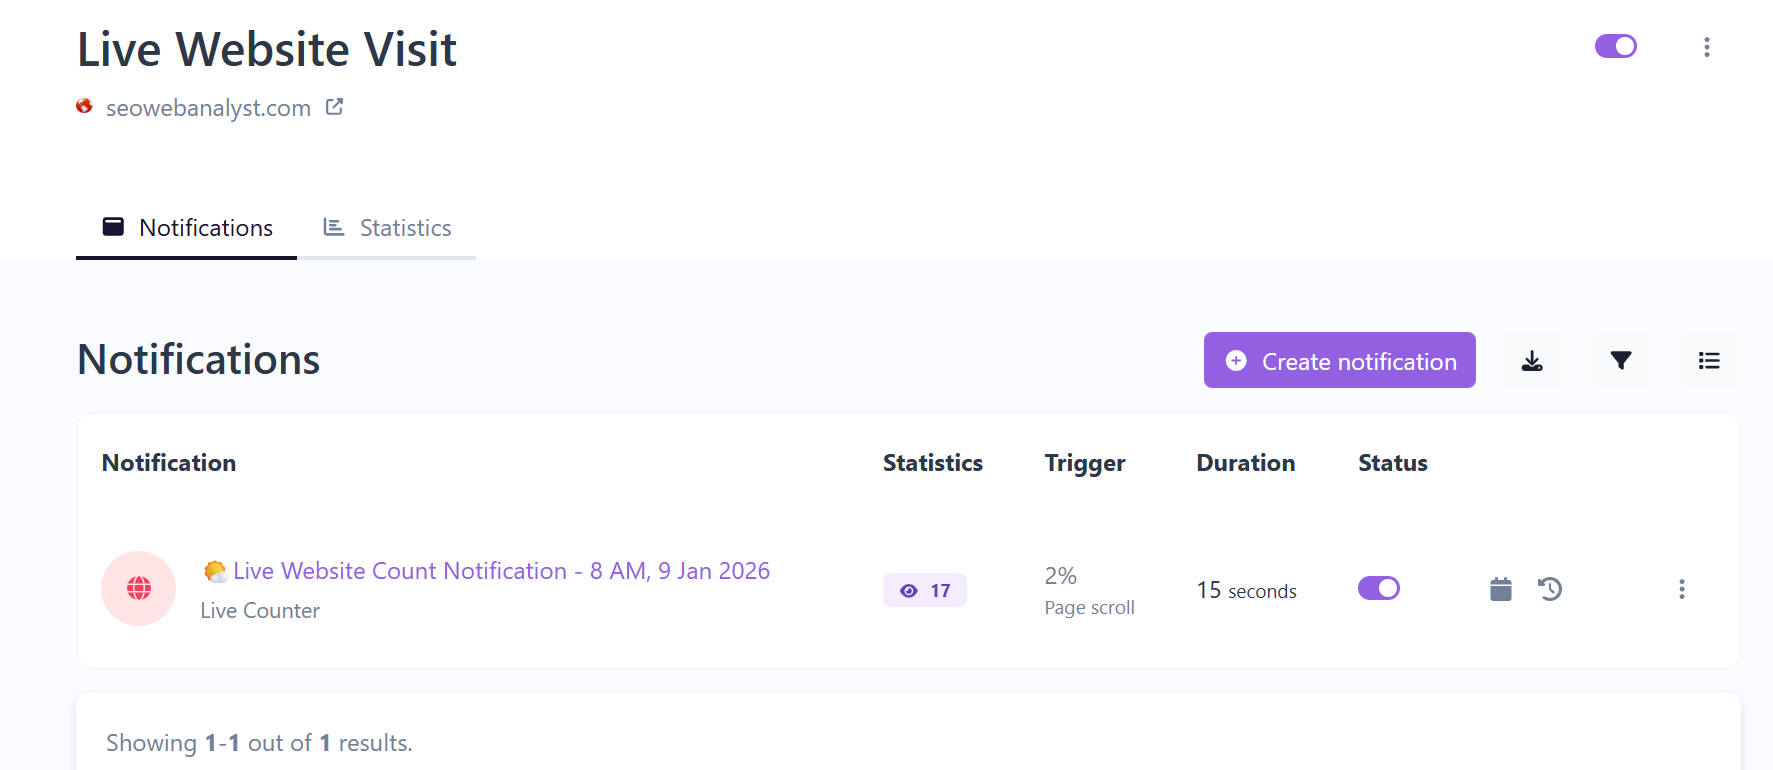Screen dimensions: 1773x770
Task: Click the export download icon
Action: [1532, 361]
